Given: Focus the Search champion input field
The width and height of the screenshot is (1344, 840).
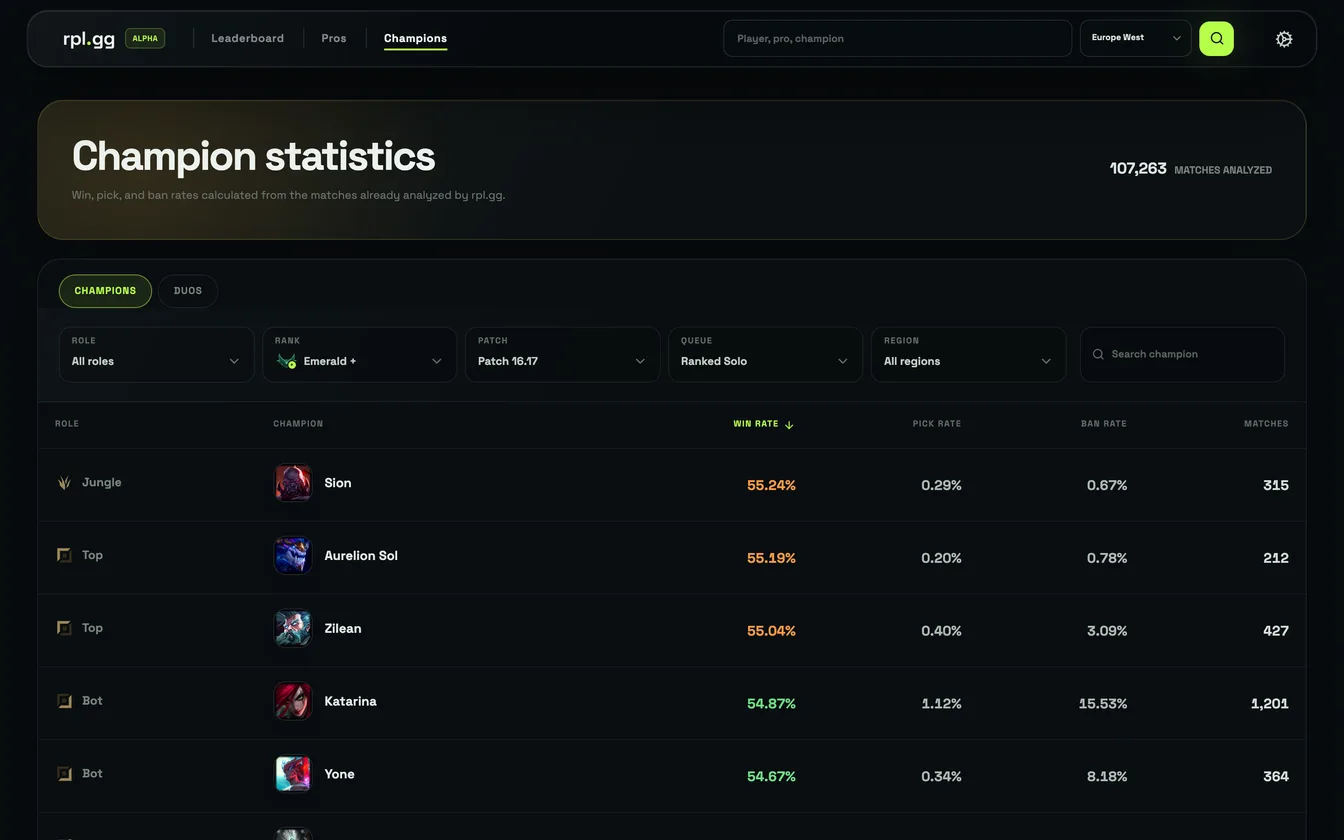Looking at the screenshot, I should (x=1182, y=354).
